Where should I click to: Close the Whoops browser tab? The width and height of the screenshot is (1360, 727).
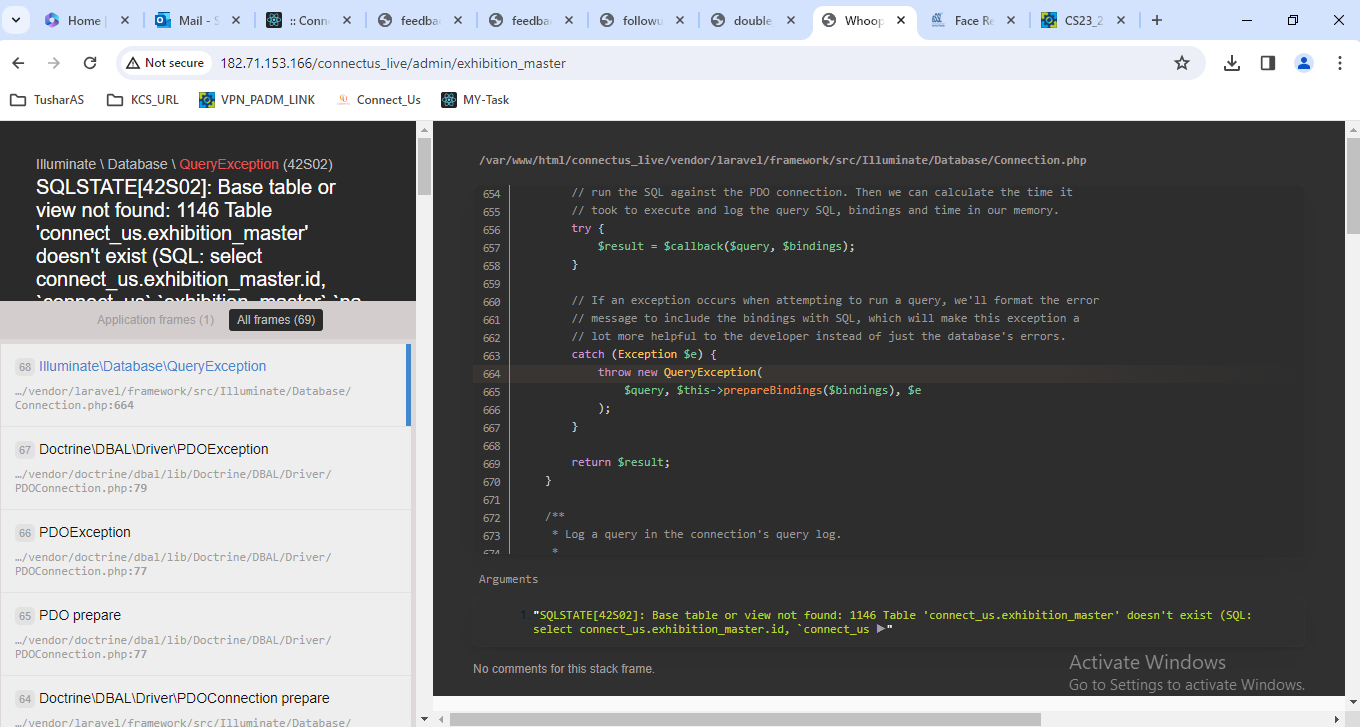[901, 20]
